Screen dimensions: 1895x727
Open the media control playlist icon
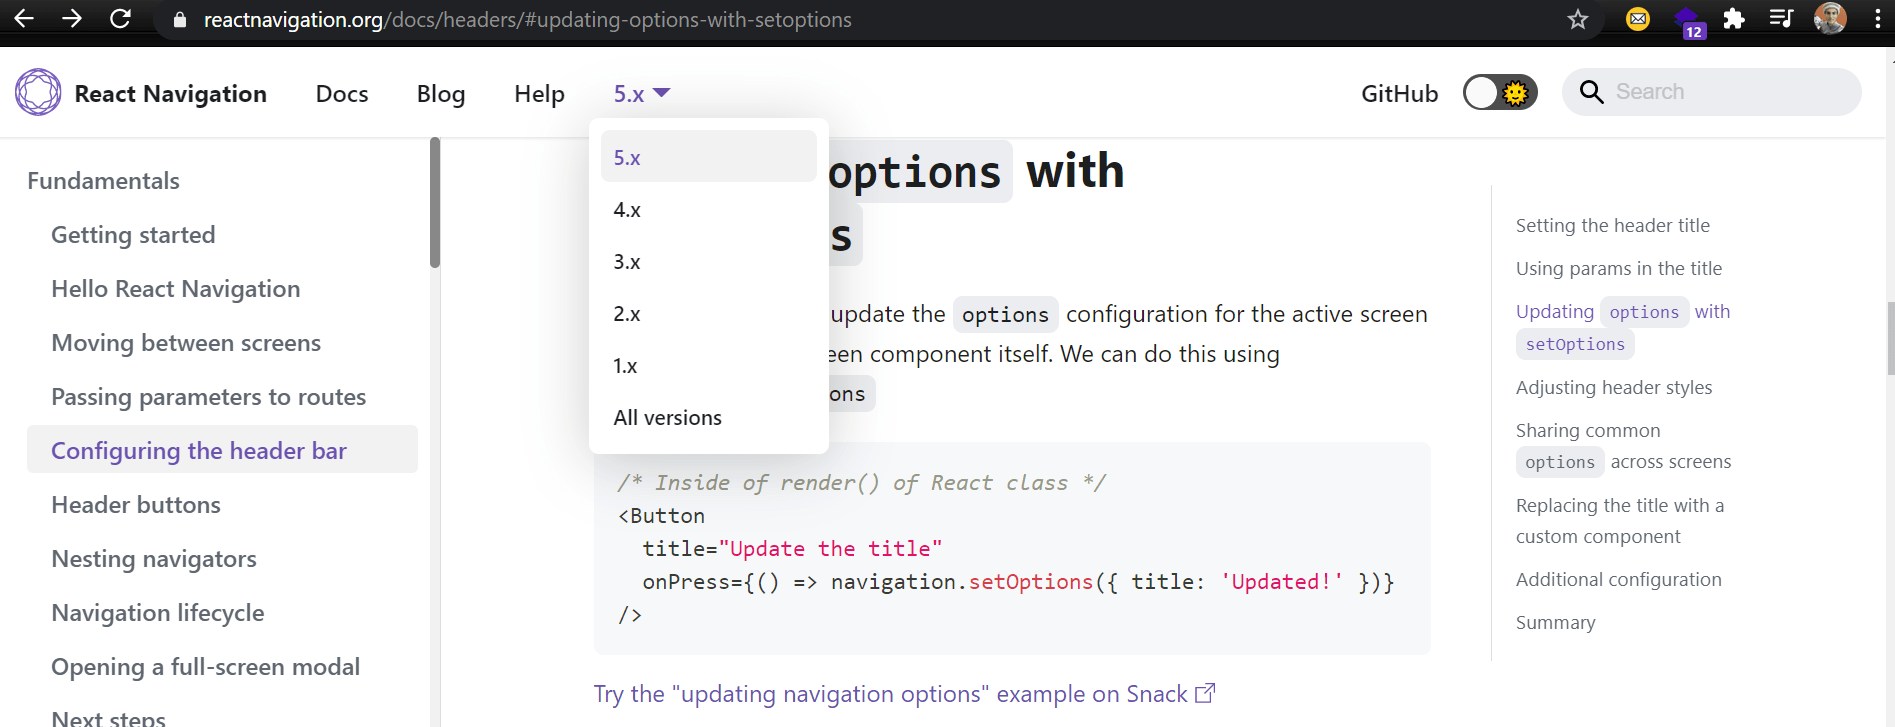pyautogui.click(x=1781, y=18)
